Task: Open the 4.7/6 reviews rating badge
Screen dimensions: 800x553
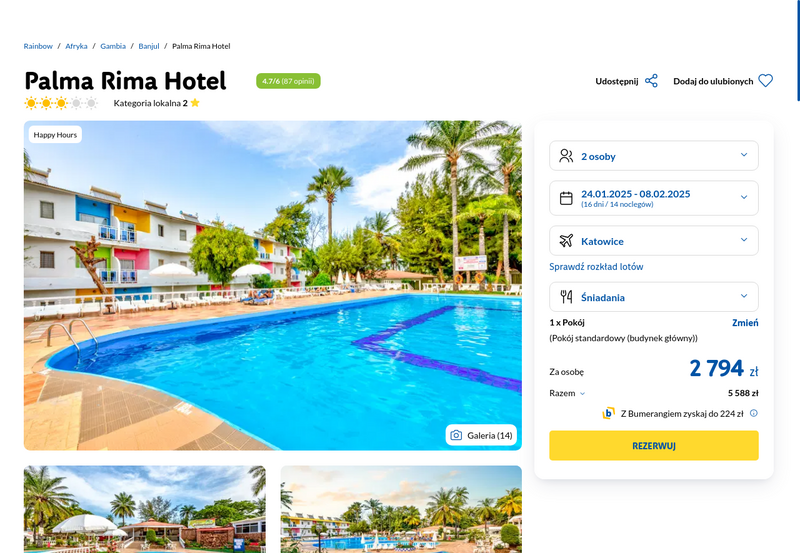Action: click(288, 81)
